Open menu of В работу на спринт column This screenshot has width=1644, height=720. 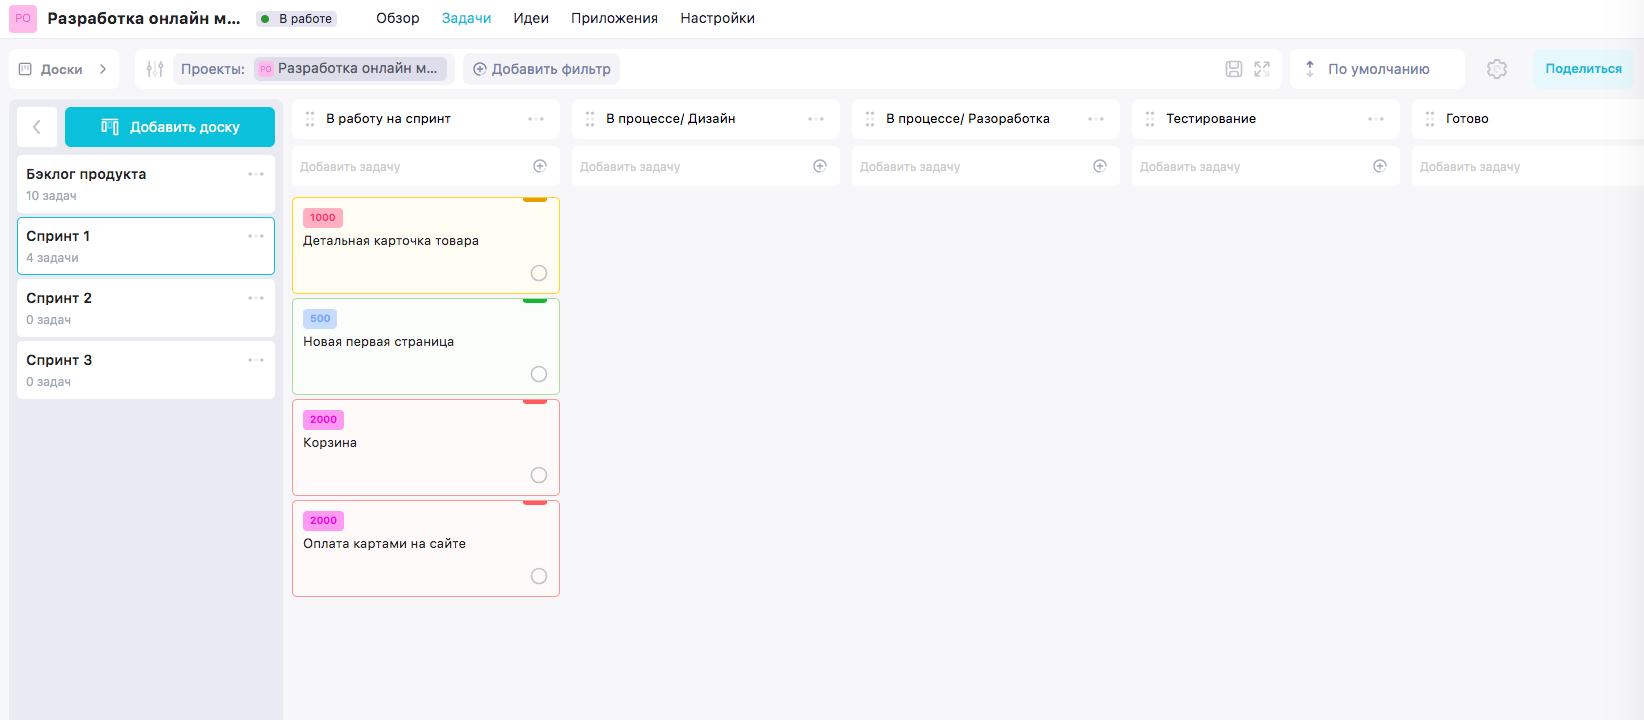[536, 119]
